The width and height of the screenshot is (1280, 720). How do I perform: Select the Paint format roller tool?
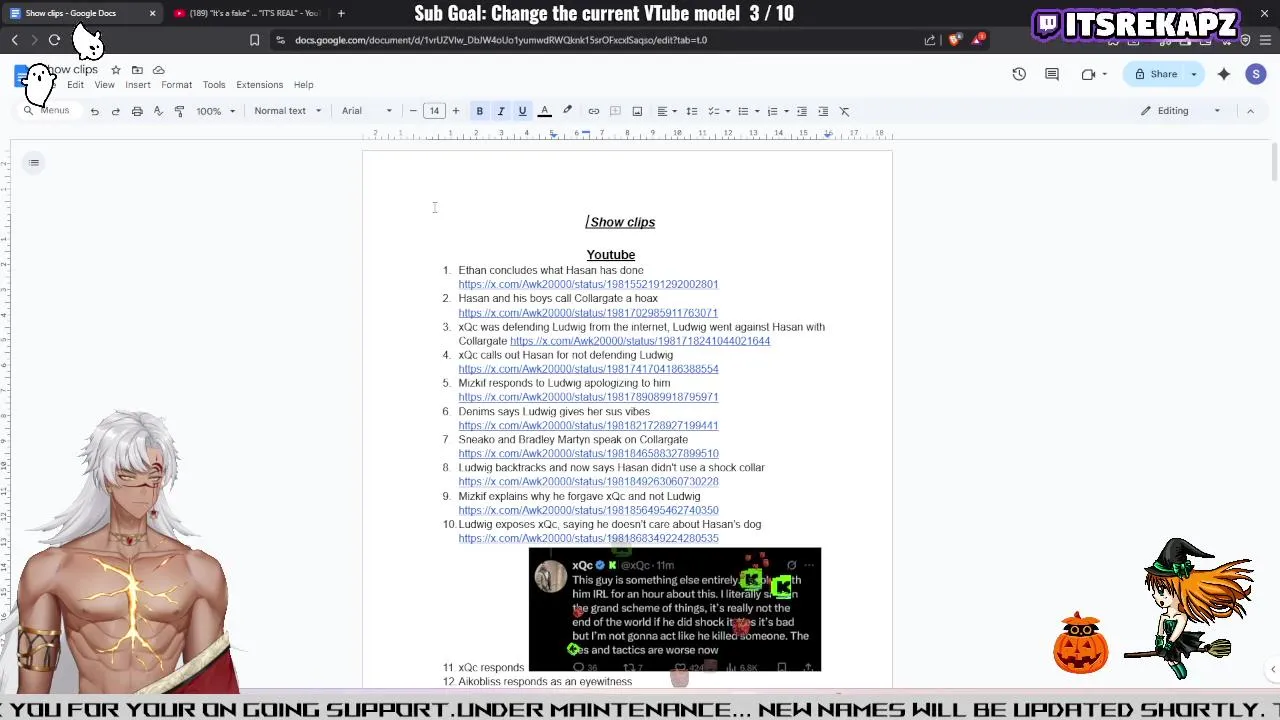tap(179, 111)
